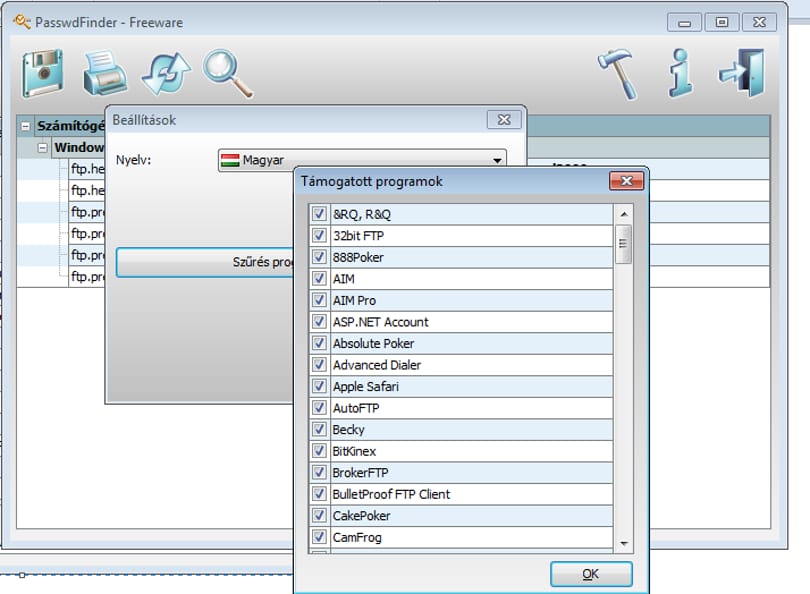The width and height of the screenshot is (810, 594).
Task: Uncheck the BitKinex checkbox
Action: 319,450
